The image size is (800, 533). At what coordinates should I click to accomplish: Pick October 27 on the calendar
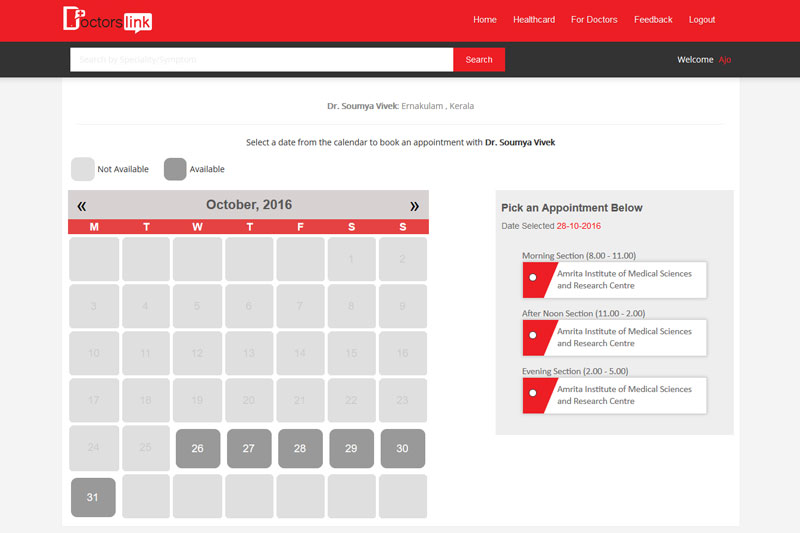point(249,449)
